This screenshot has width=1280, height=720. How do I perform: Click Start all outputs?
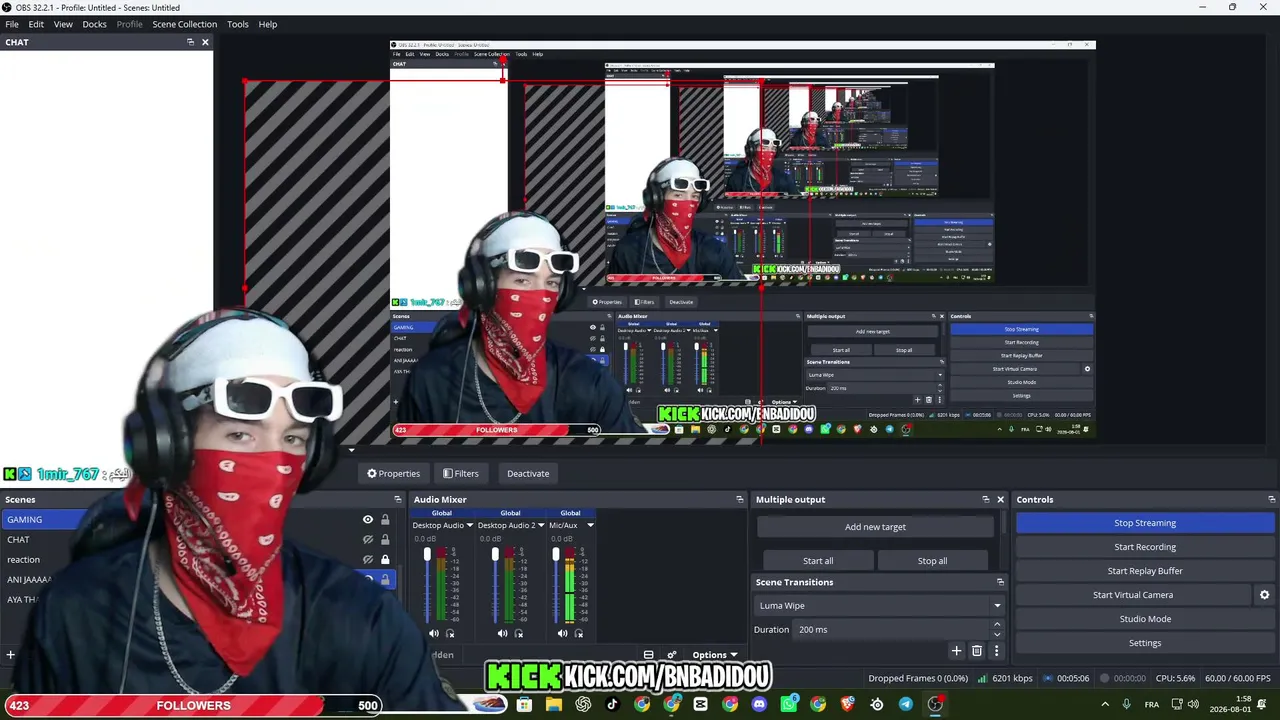(818, 561)
